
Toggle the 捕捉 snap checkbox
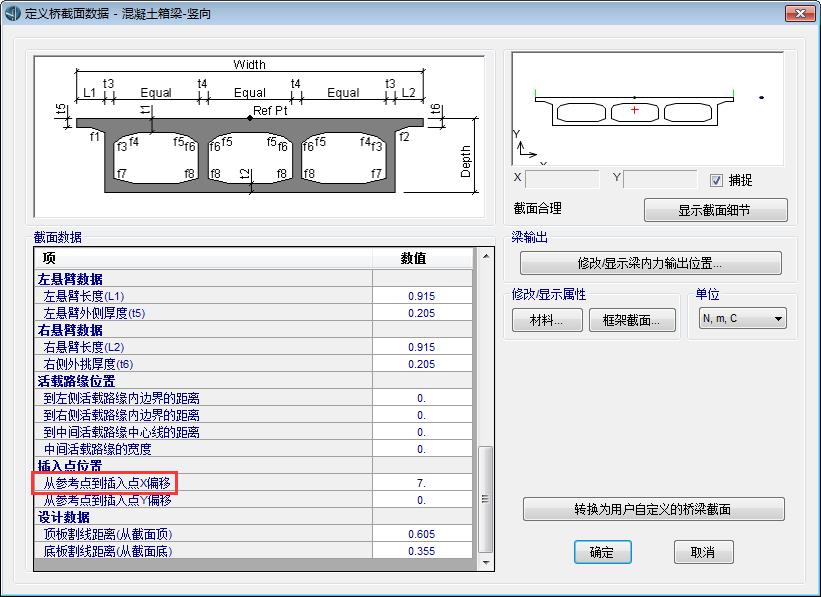pyautogui.click(x=716, y=180)
